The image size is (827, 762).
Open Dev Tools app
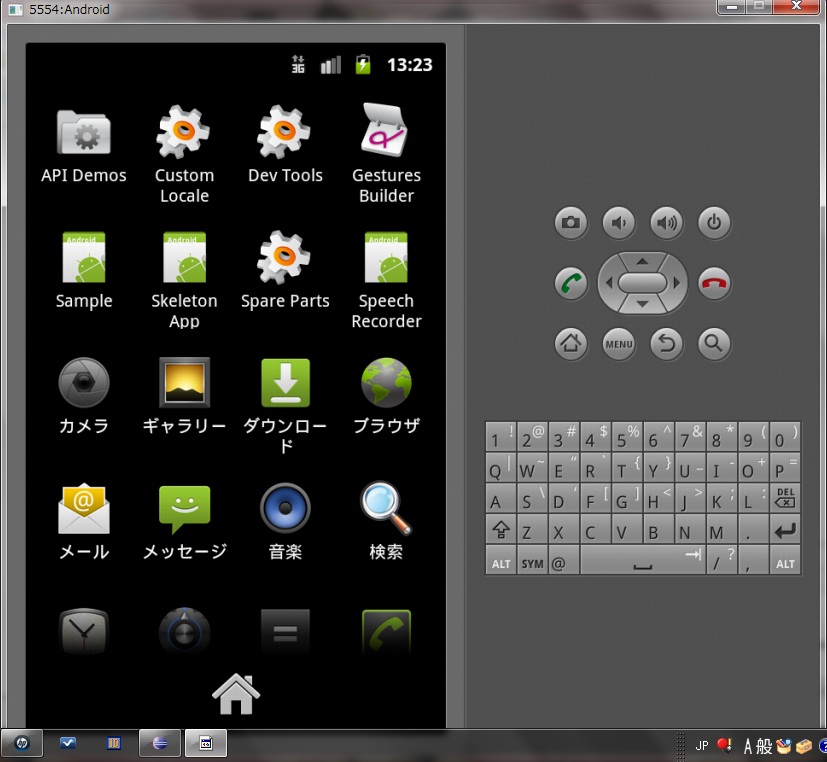click(285, 145)
